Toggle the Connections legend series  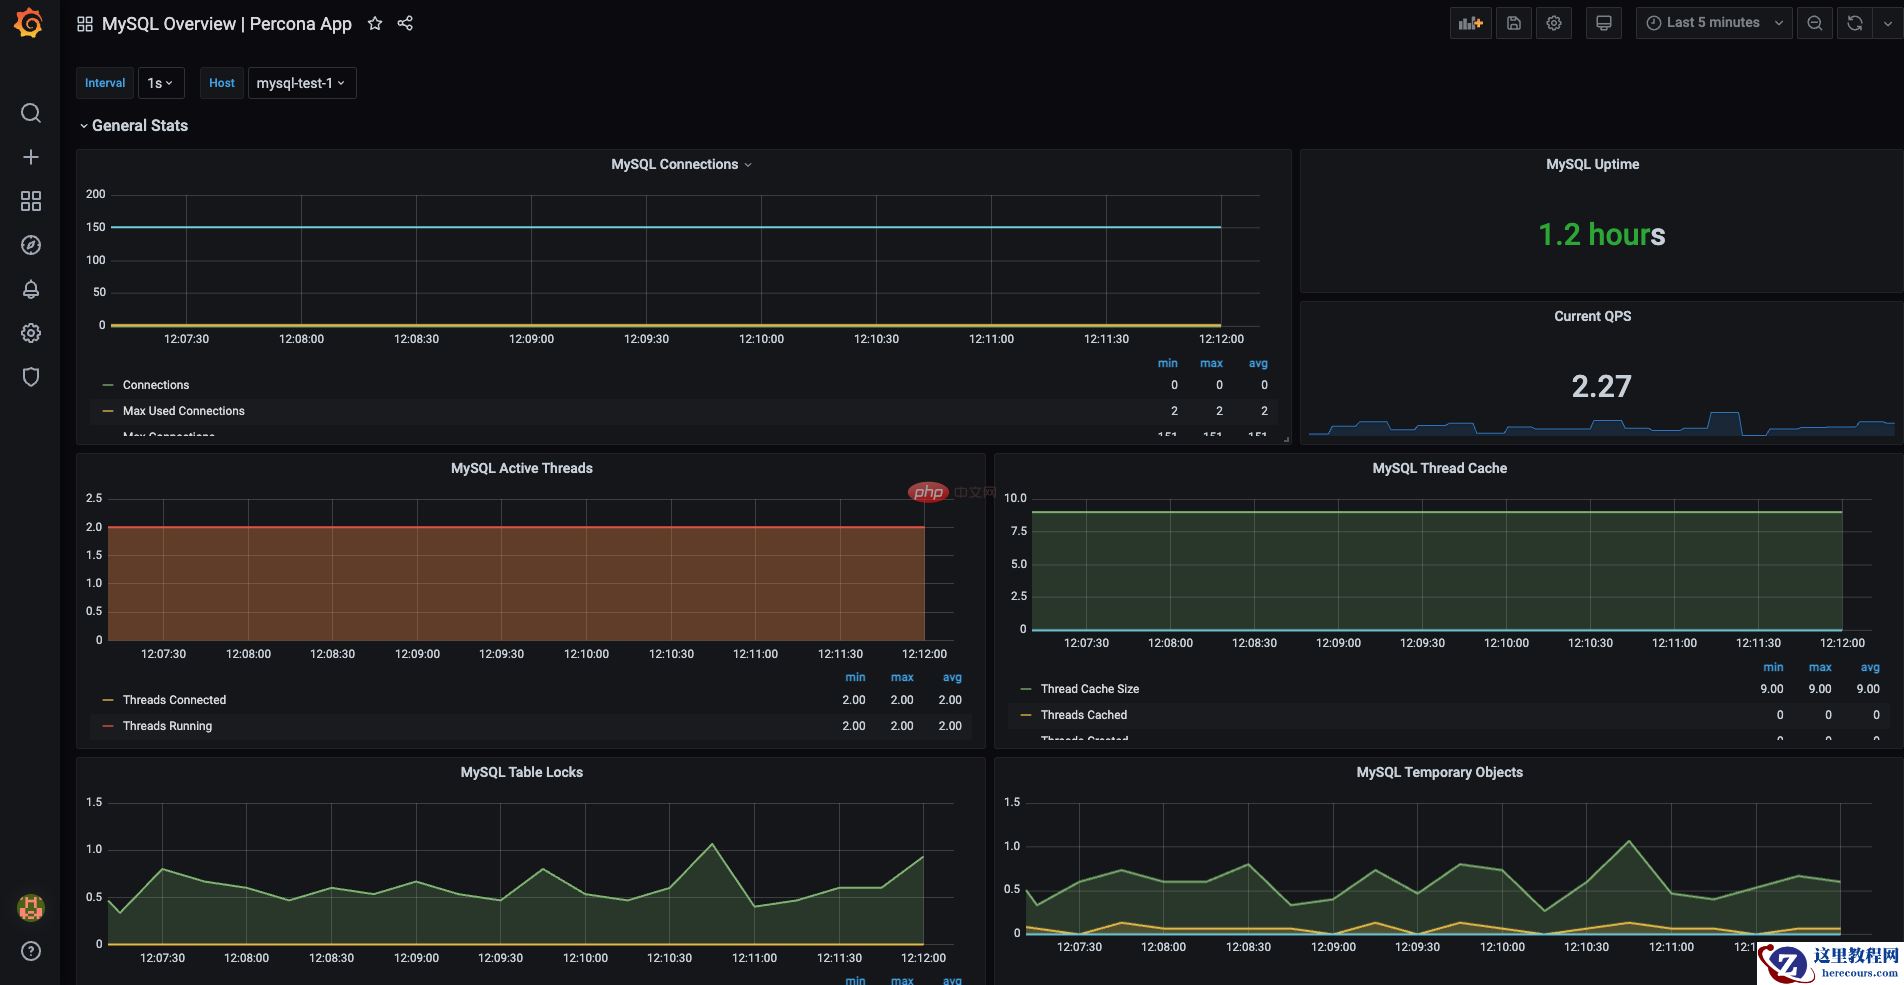coord(156,385)
